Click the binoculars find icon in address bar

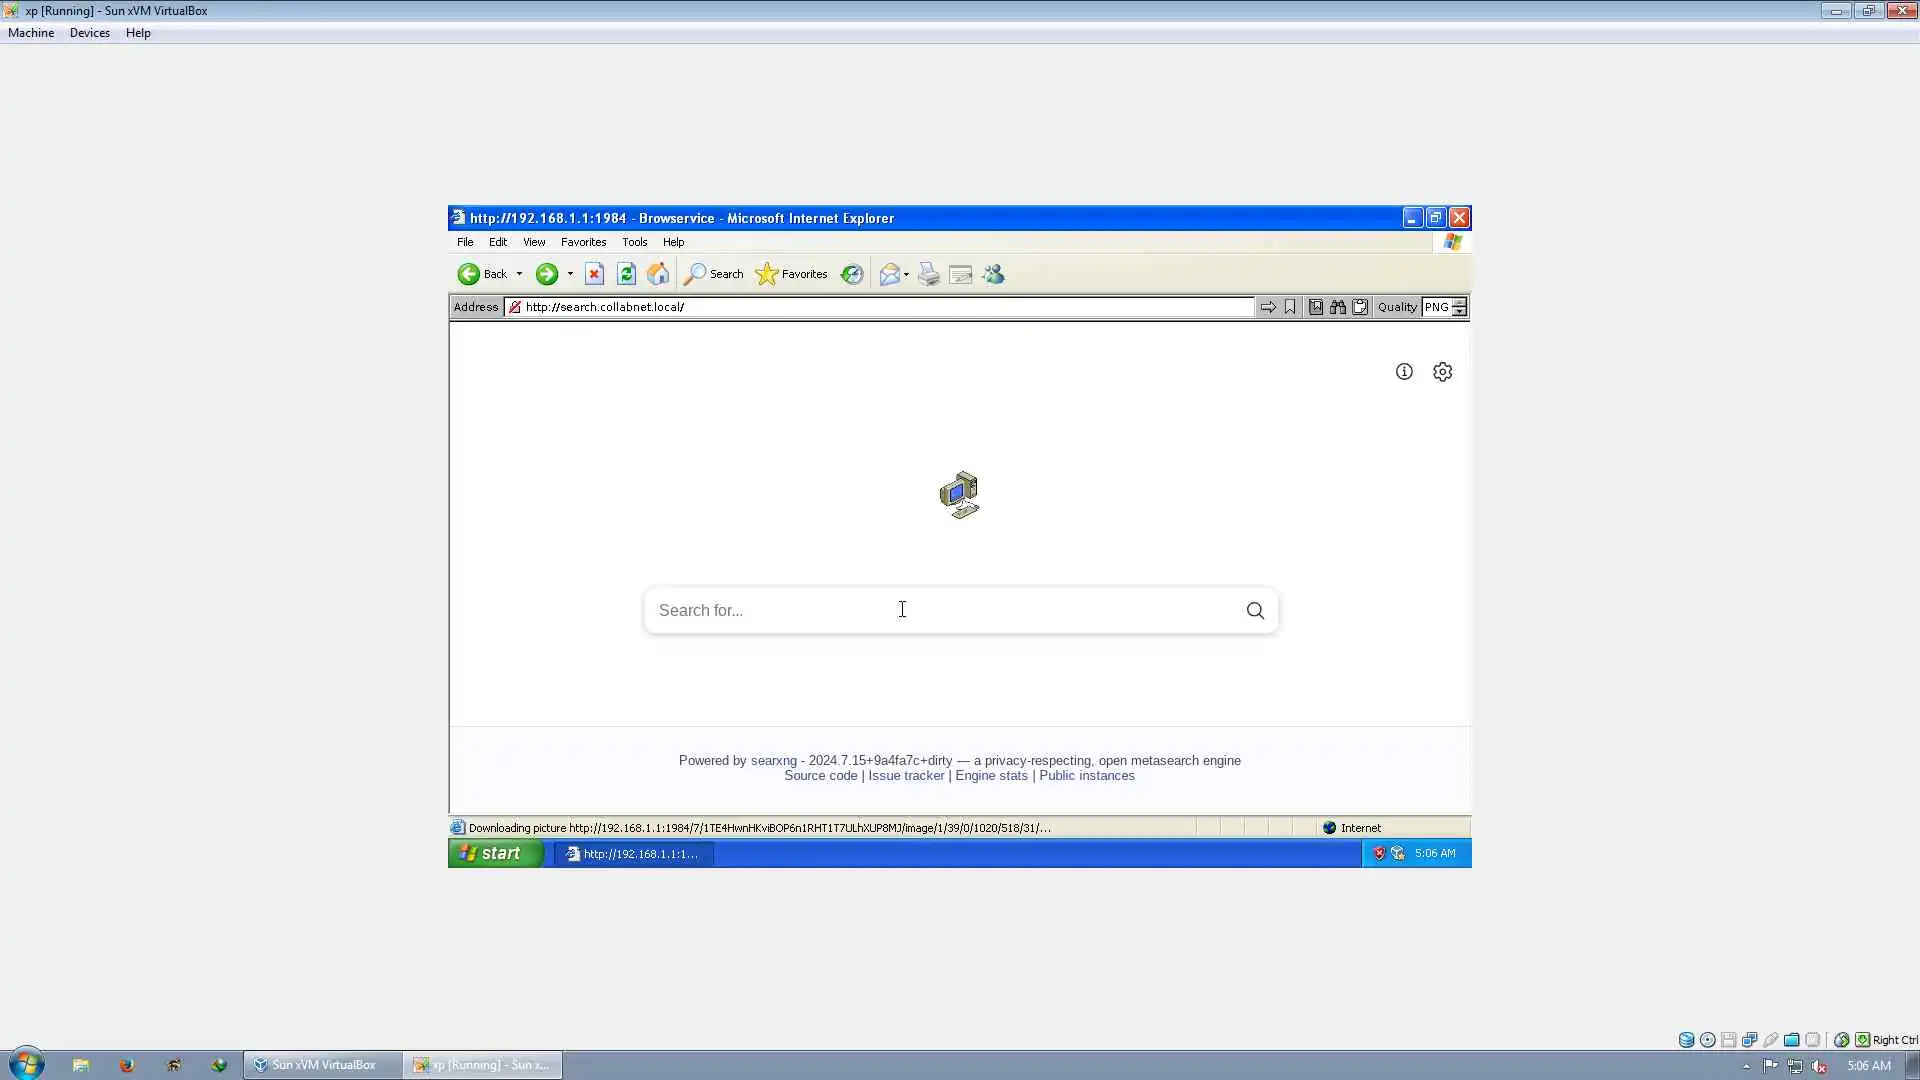pos(1338,307)
